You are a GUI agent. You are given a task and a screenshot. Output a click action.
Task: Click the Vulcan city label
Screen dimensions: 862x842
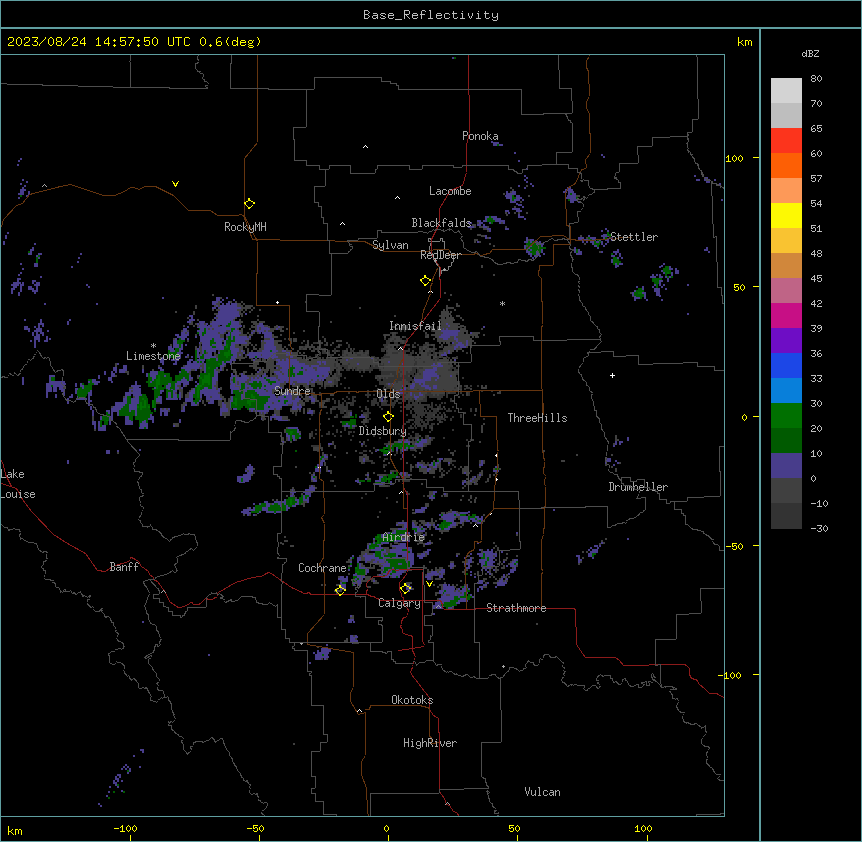[543, 792]
